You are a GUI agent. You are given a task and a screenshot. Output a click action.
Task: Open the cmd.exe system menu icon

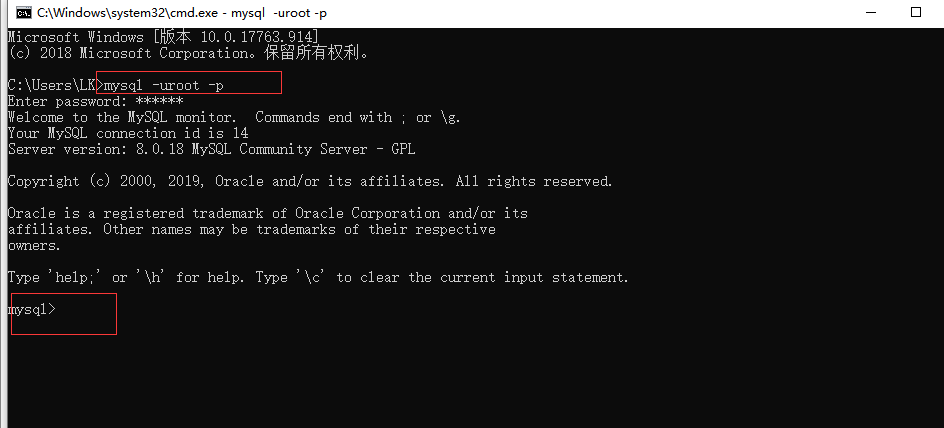tap(24, 12)
